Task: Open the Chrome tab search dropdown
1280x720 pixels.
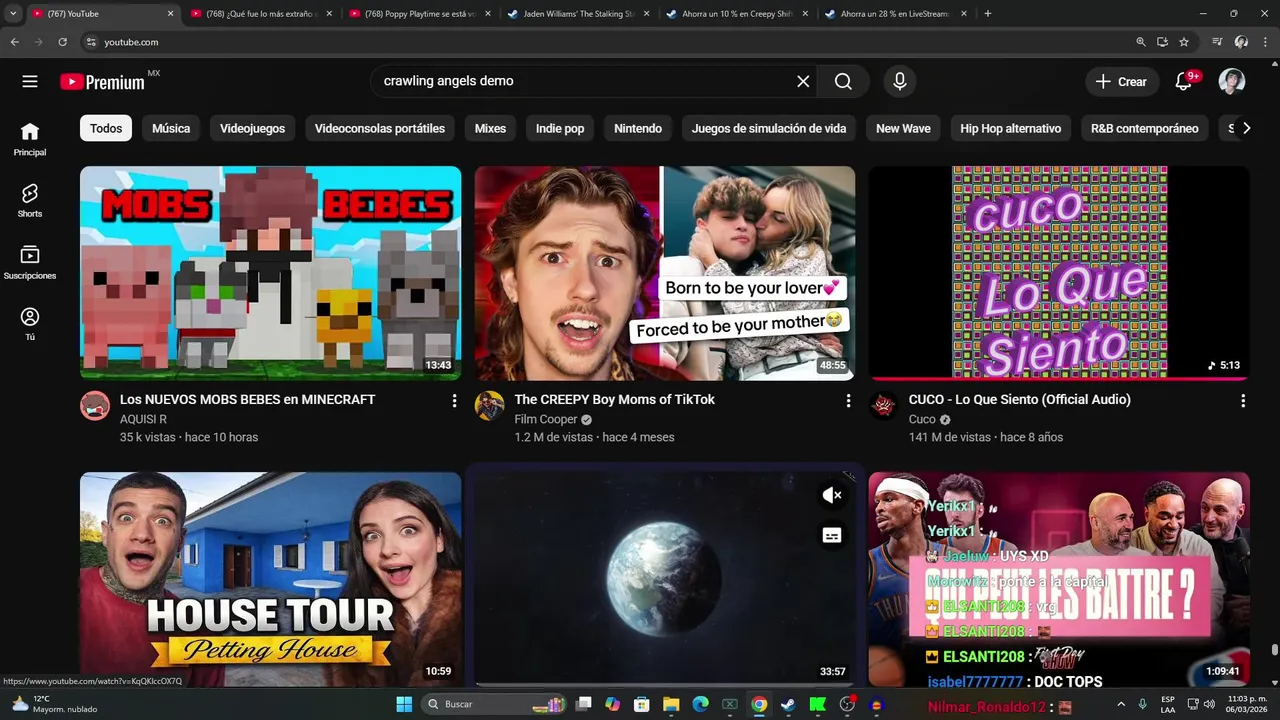Action: pos(13,14)
